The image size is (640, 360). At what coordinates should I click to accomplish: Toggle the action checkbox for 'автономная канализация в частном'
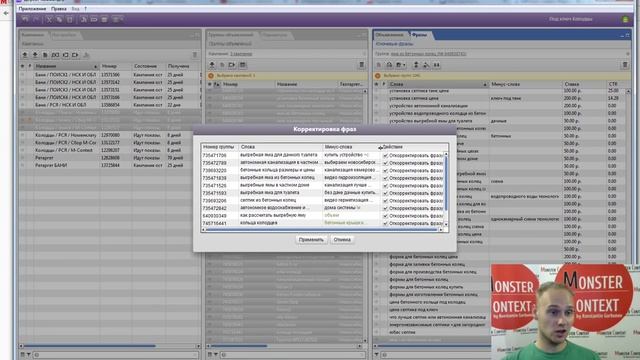(385, 163)
